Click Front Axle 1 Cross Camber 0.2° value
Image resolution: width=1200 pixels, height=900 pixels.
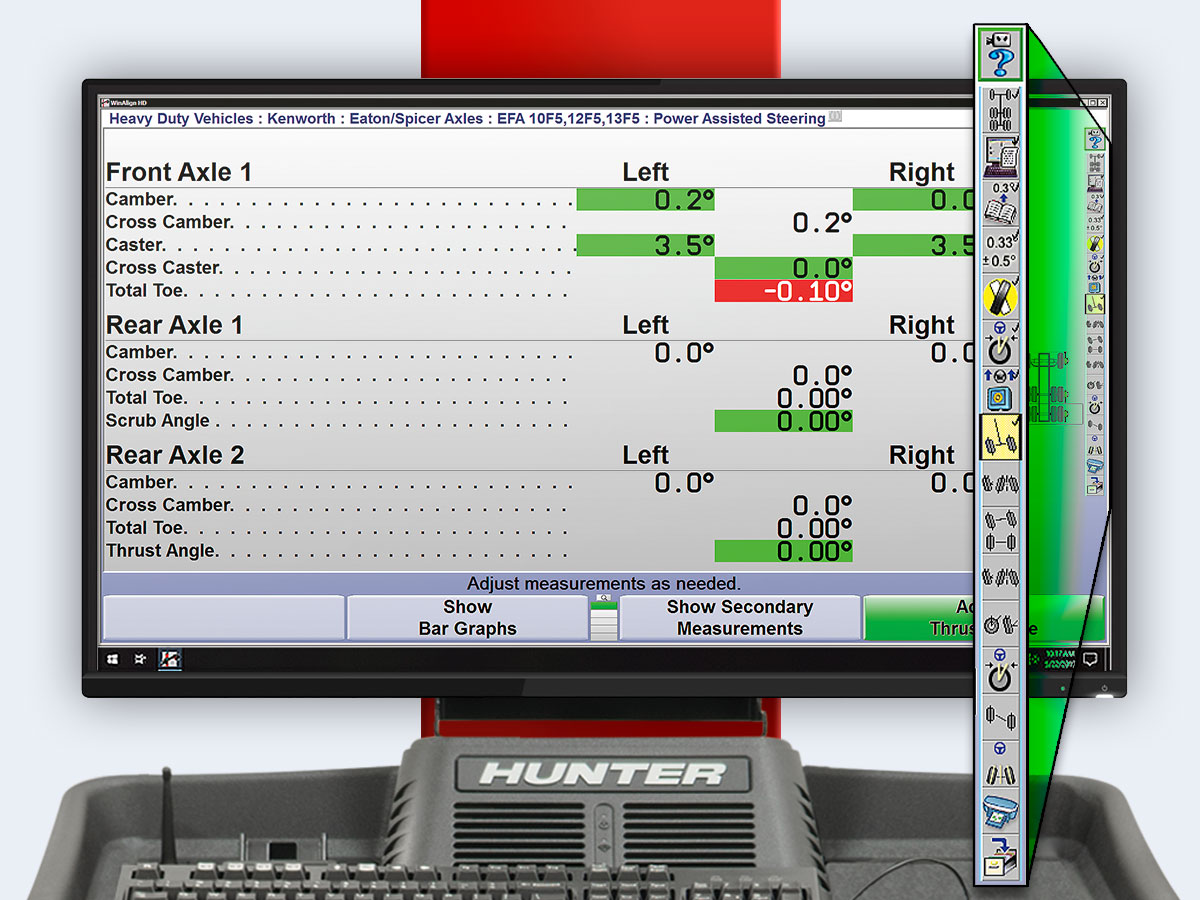click(822, 223)
